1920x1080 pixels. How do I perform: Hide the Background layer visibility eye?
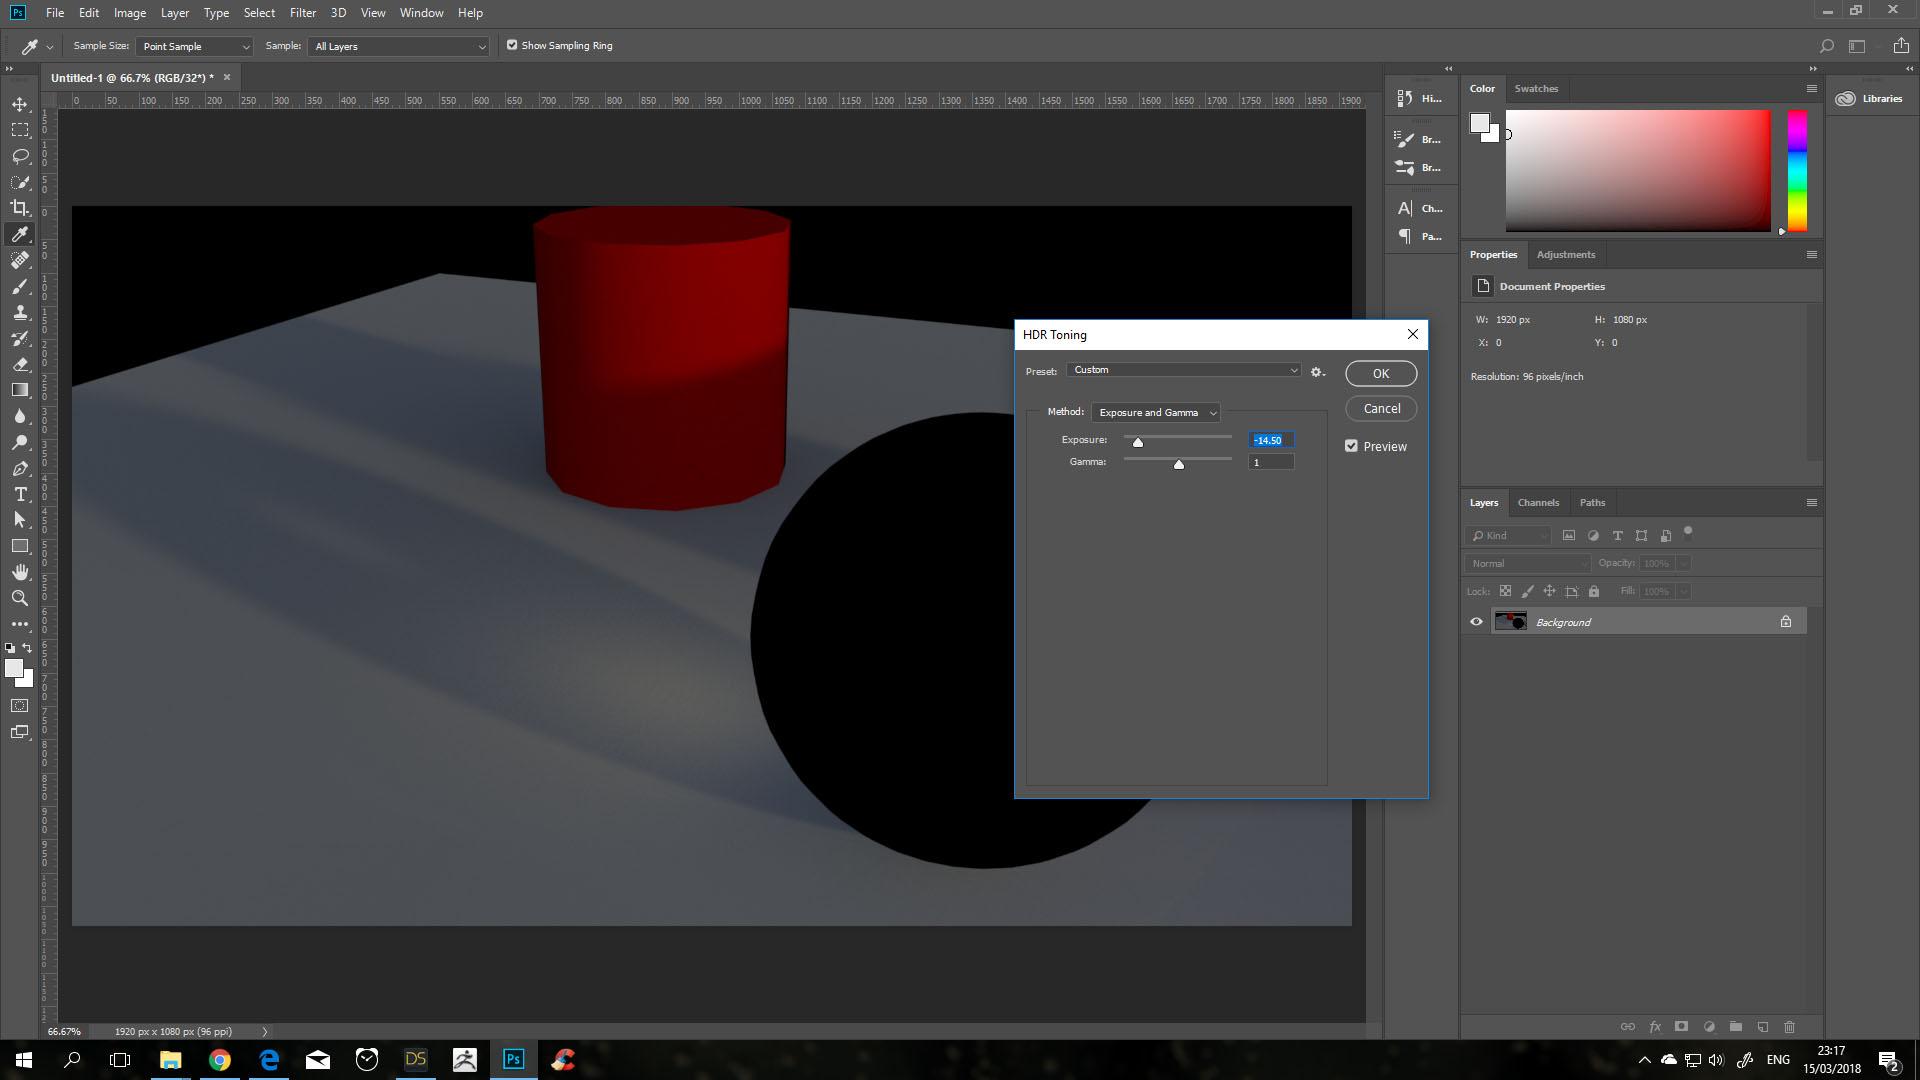click(x=1476, y=622)
